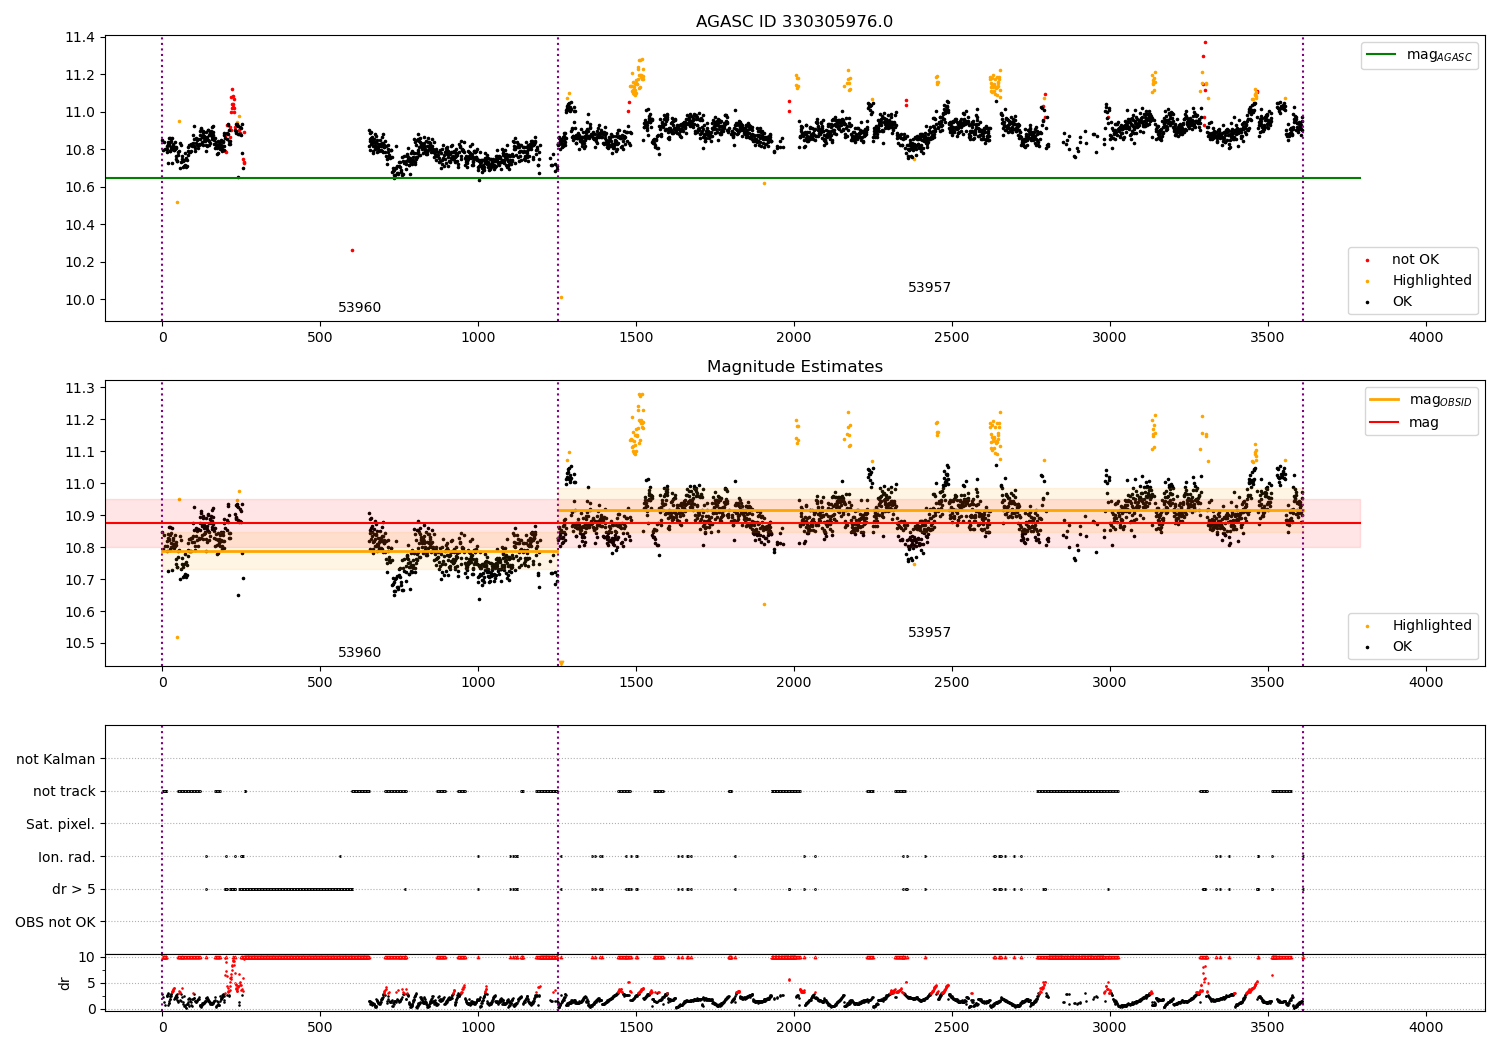Screen dimensions: 1500x1050
Task: Select the orange mag OBSID legend entry
Action: pyautogui.click(x=1420, y=400)
